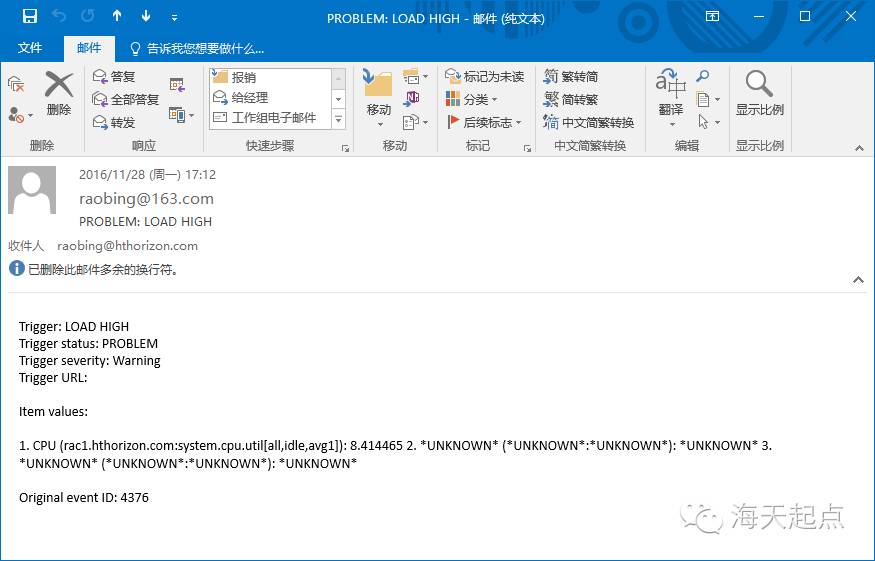The image size is (875, 561).
Task: Expand the quick steps gallery list
Action: [x=339, y=119]
